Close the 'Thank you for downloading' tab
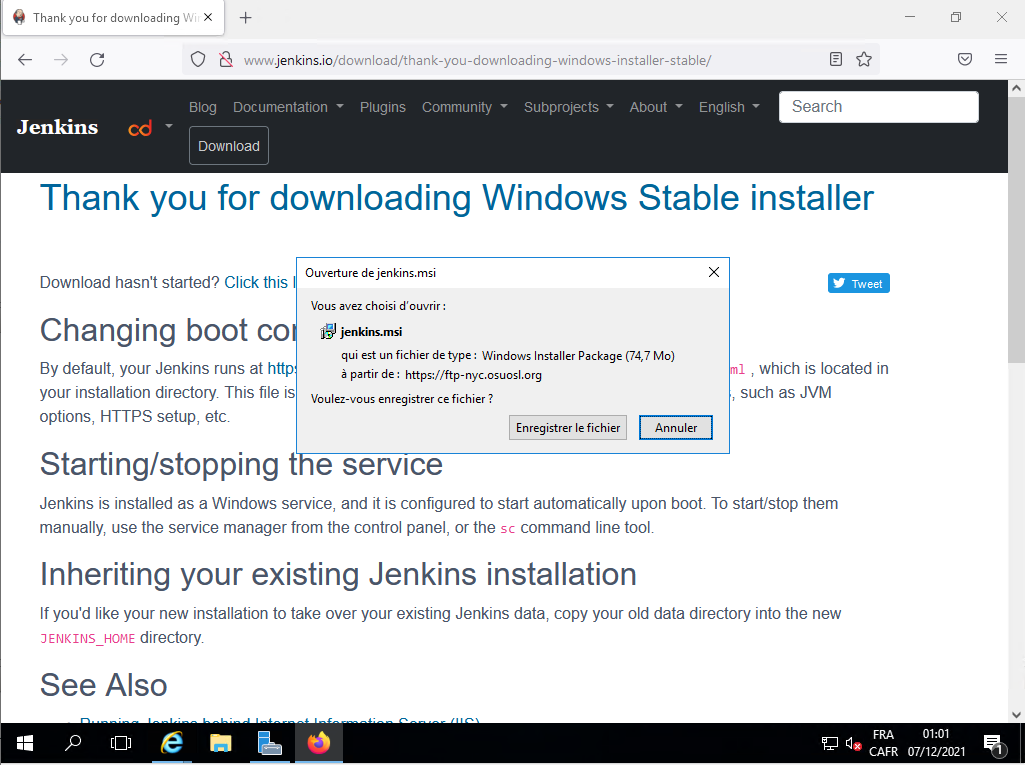 pyautogui.click(x=208, y=17)
